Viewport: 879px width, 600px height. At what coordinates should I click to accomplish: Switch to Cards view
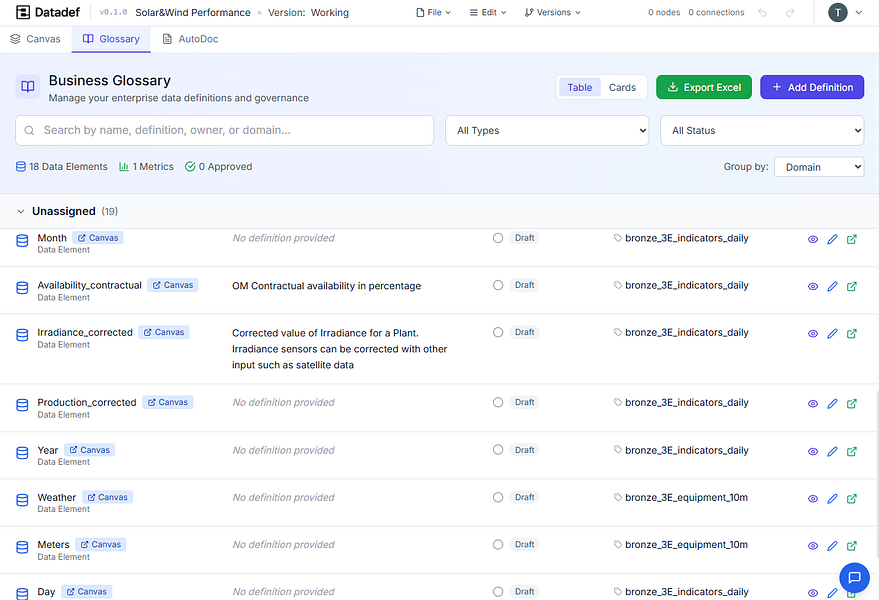pyautogui.click(x=622, y=87)
